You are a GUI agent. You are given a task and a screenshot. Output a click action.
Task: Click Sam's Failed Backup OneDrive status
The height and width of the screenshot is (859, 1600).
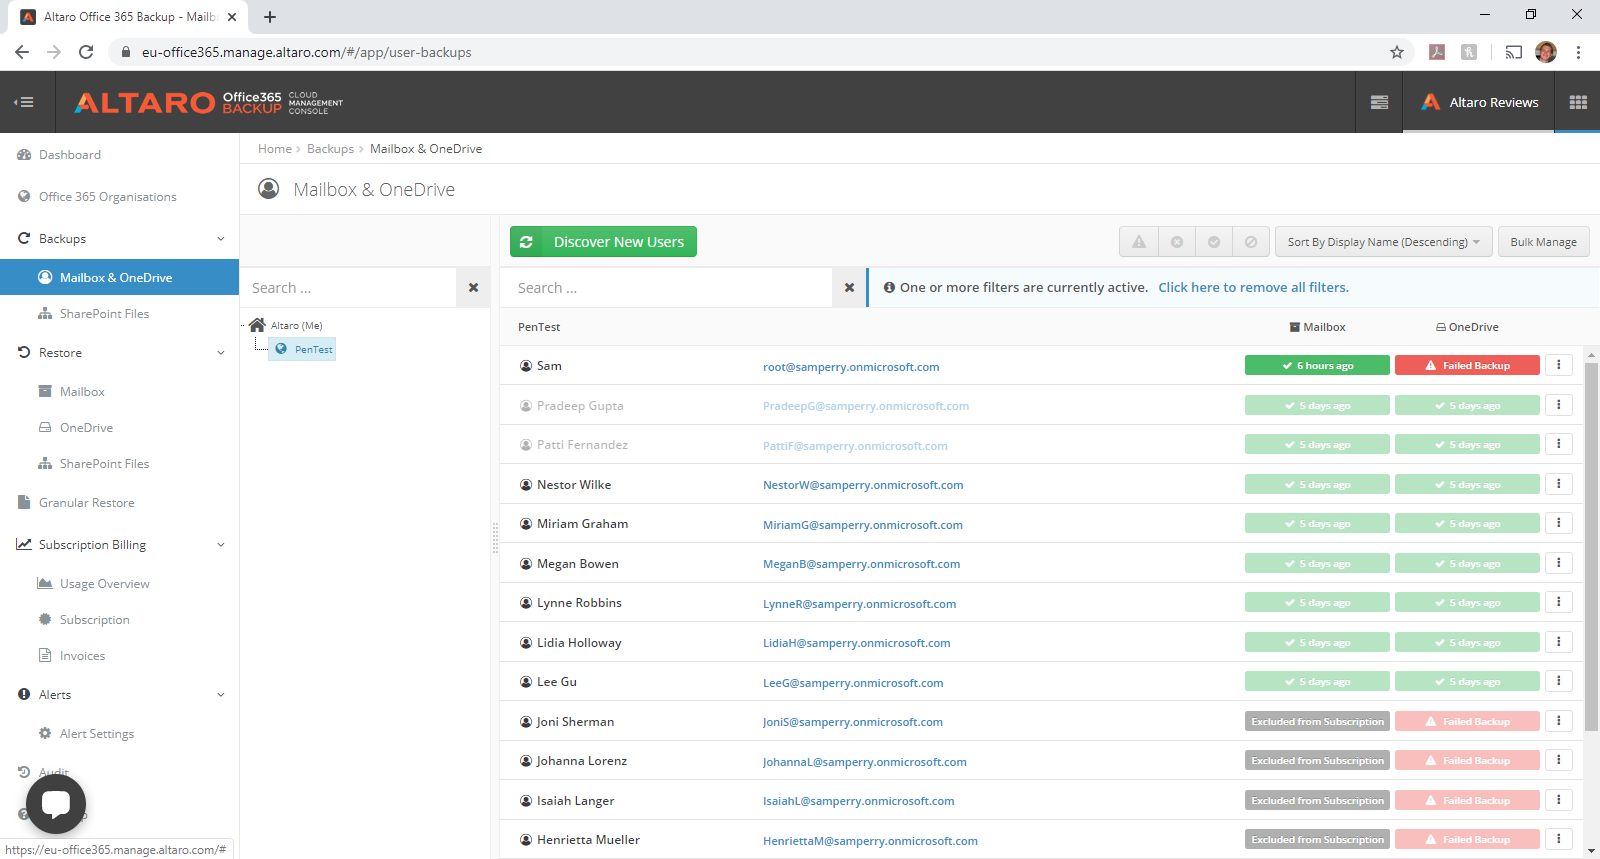[x=1467, y=365]
